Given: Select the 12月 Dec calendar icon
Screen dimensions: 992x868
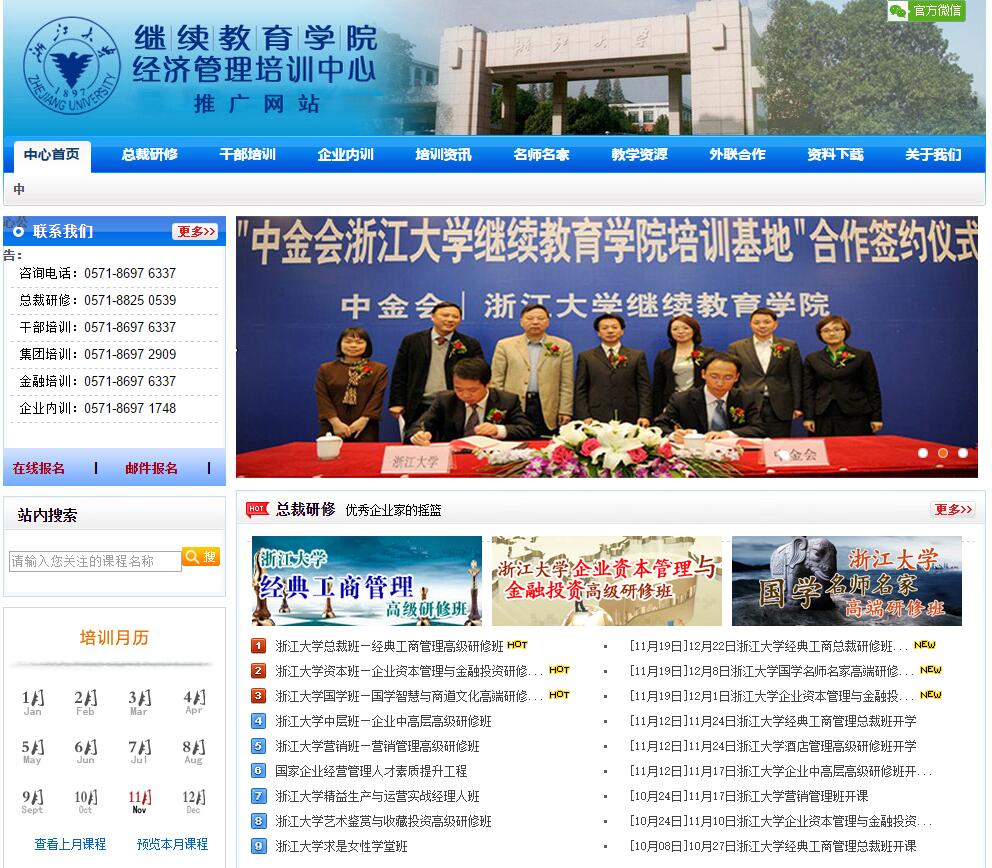Looking at the screenshot, I should click(x=194, y=802).
